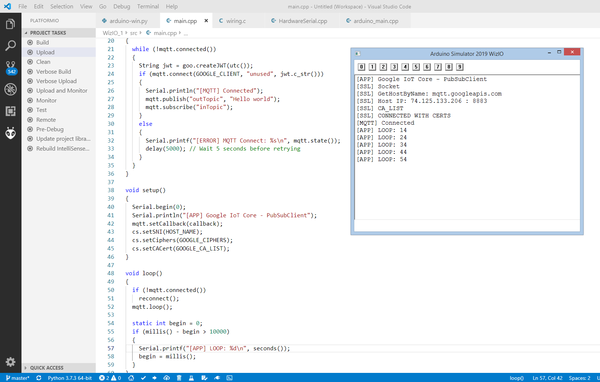Open the master branch selector in status bar
The width and height of the screenshot is (600, 382).
click(x=18, y=378)
